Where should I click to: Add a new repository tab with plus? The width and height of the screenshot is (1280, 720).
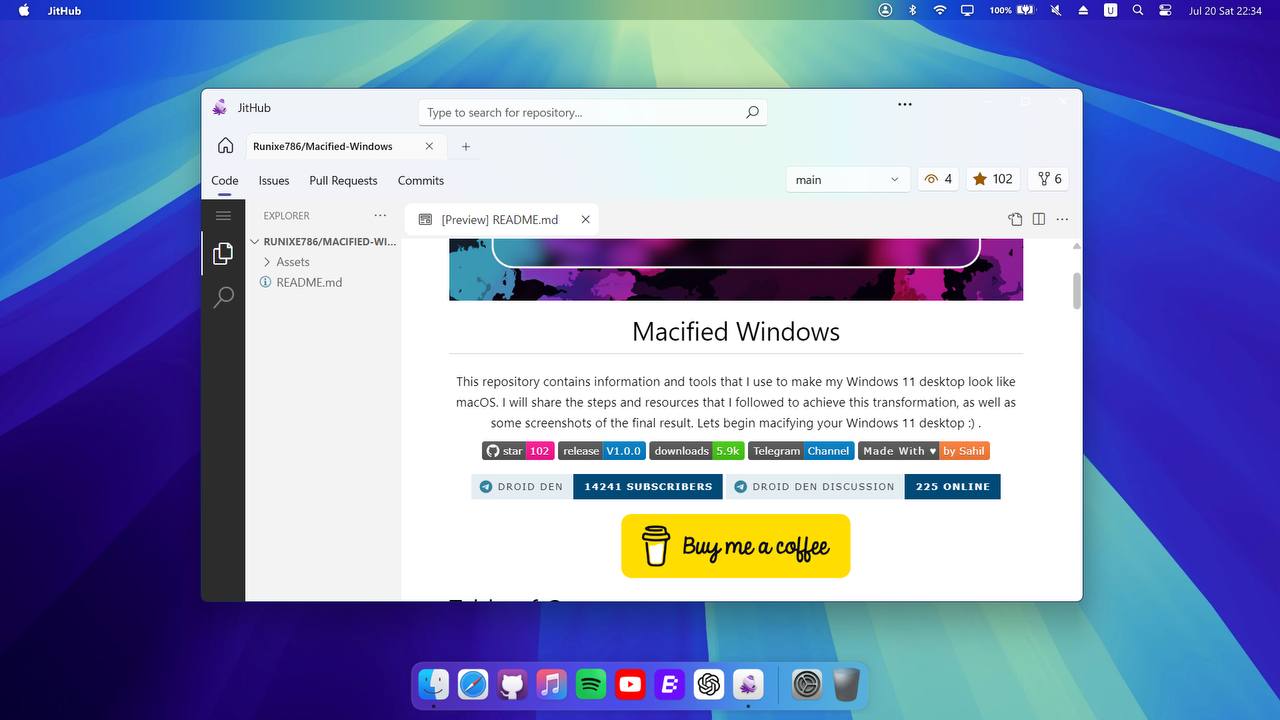pos(465,146)
